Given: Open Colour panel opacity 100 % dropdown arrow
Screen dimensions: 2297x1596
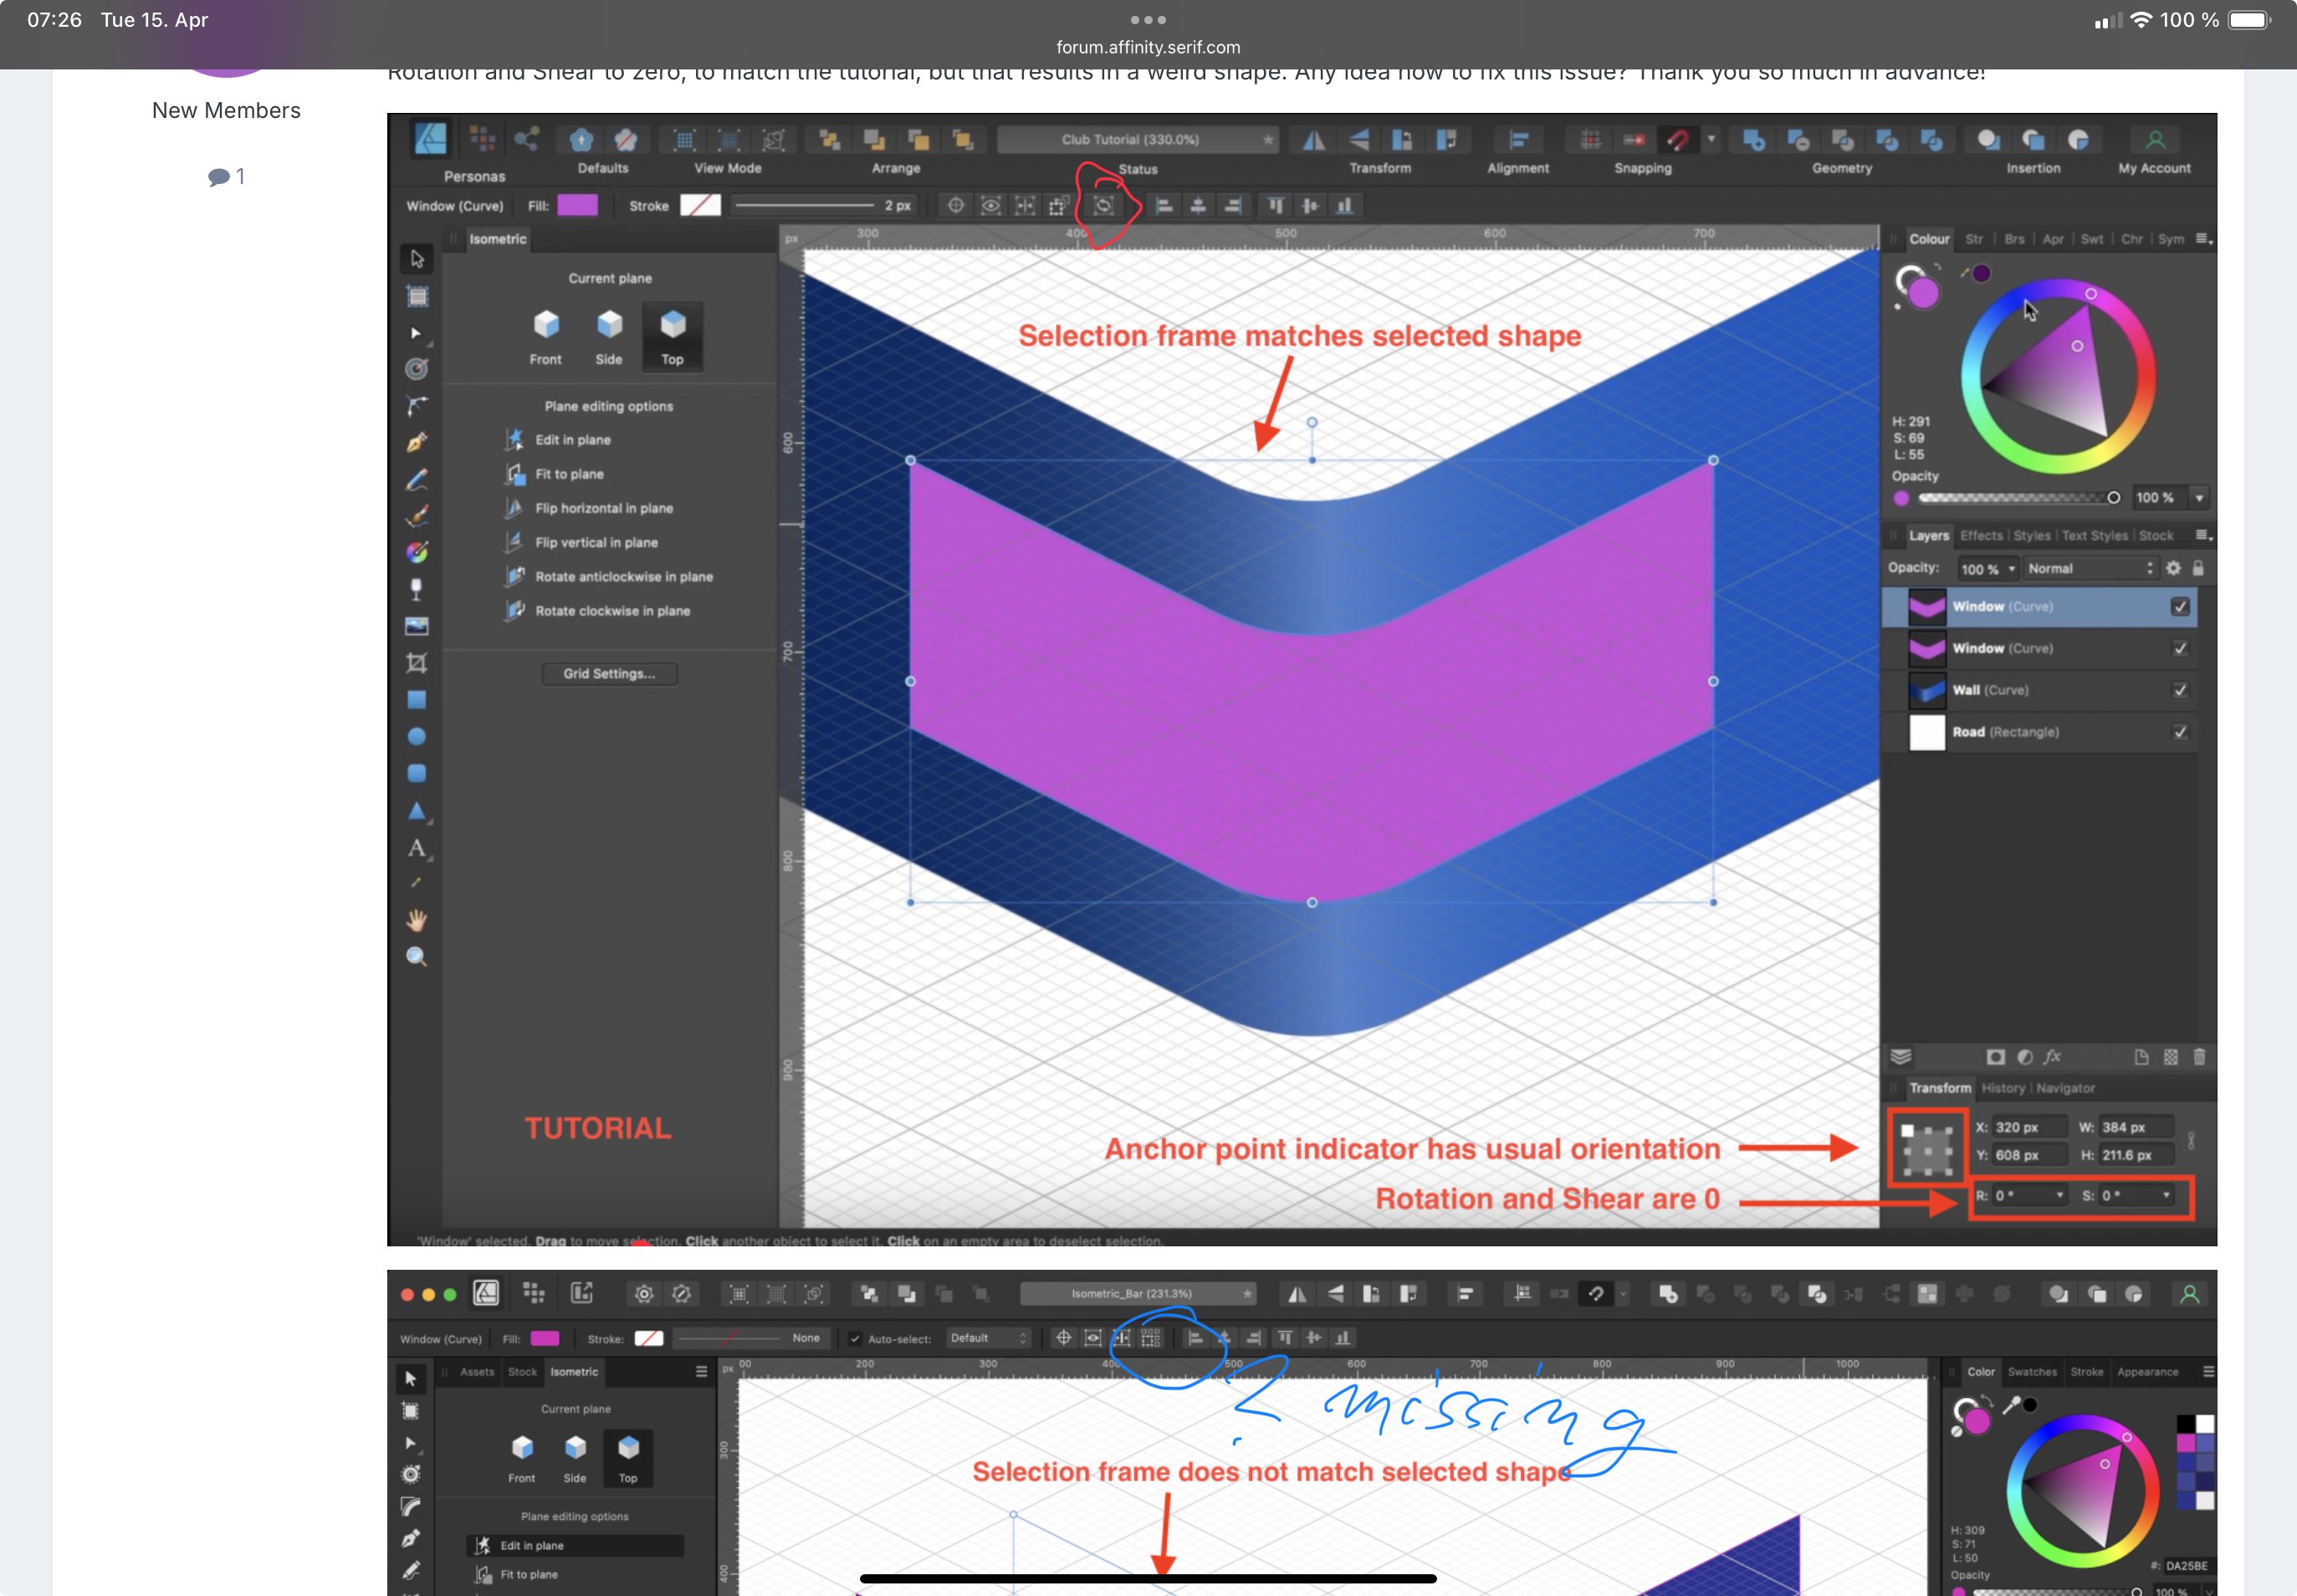Looking at the screenshot, I should tap(2199, 498).
